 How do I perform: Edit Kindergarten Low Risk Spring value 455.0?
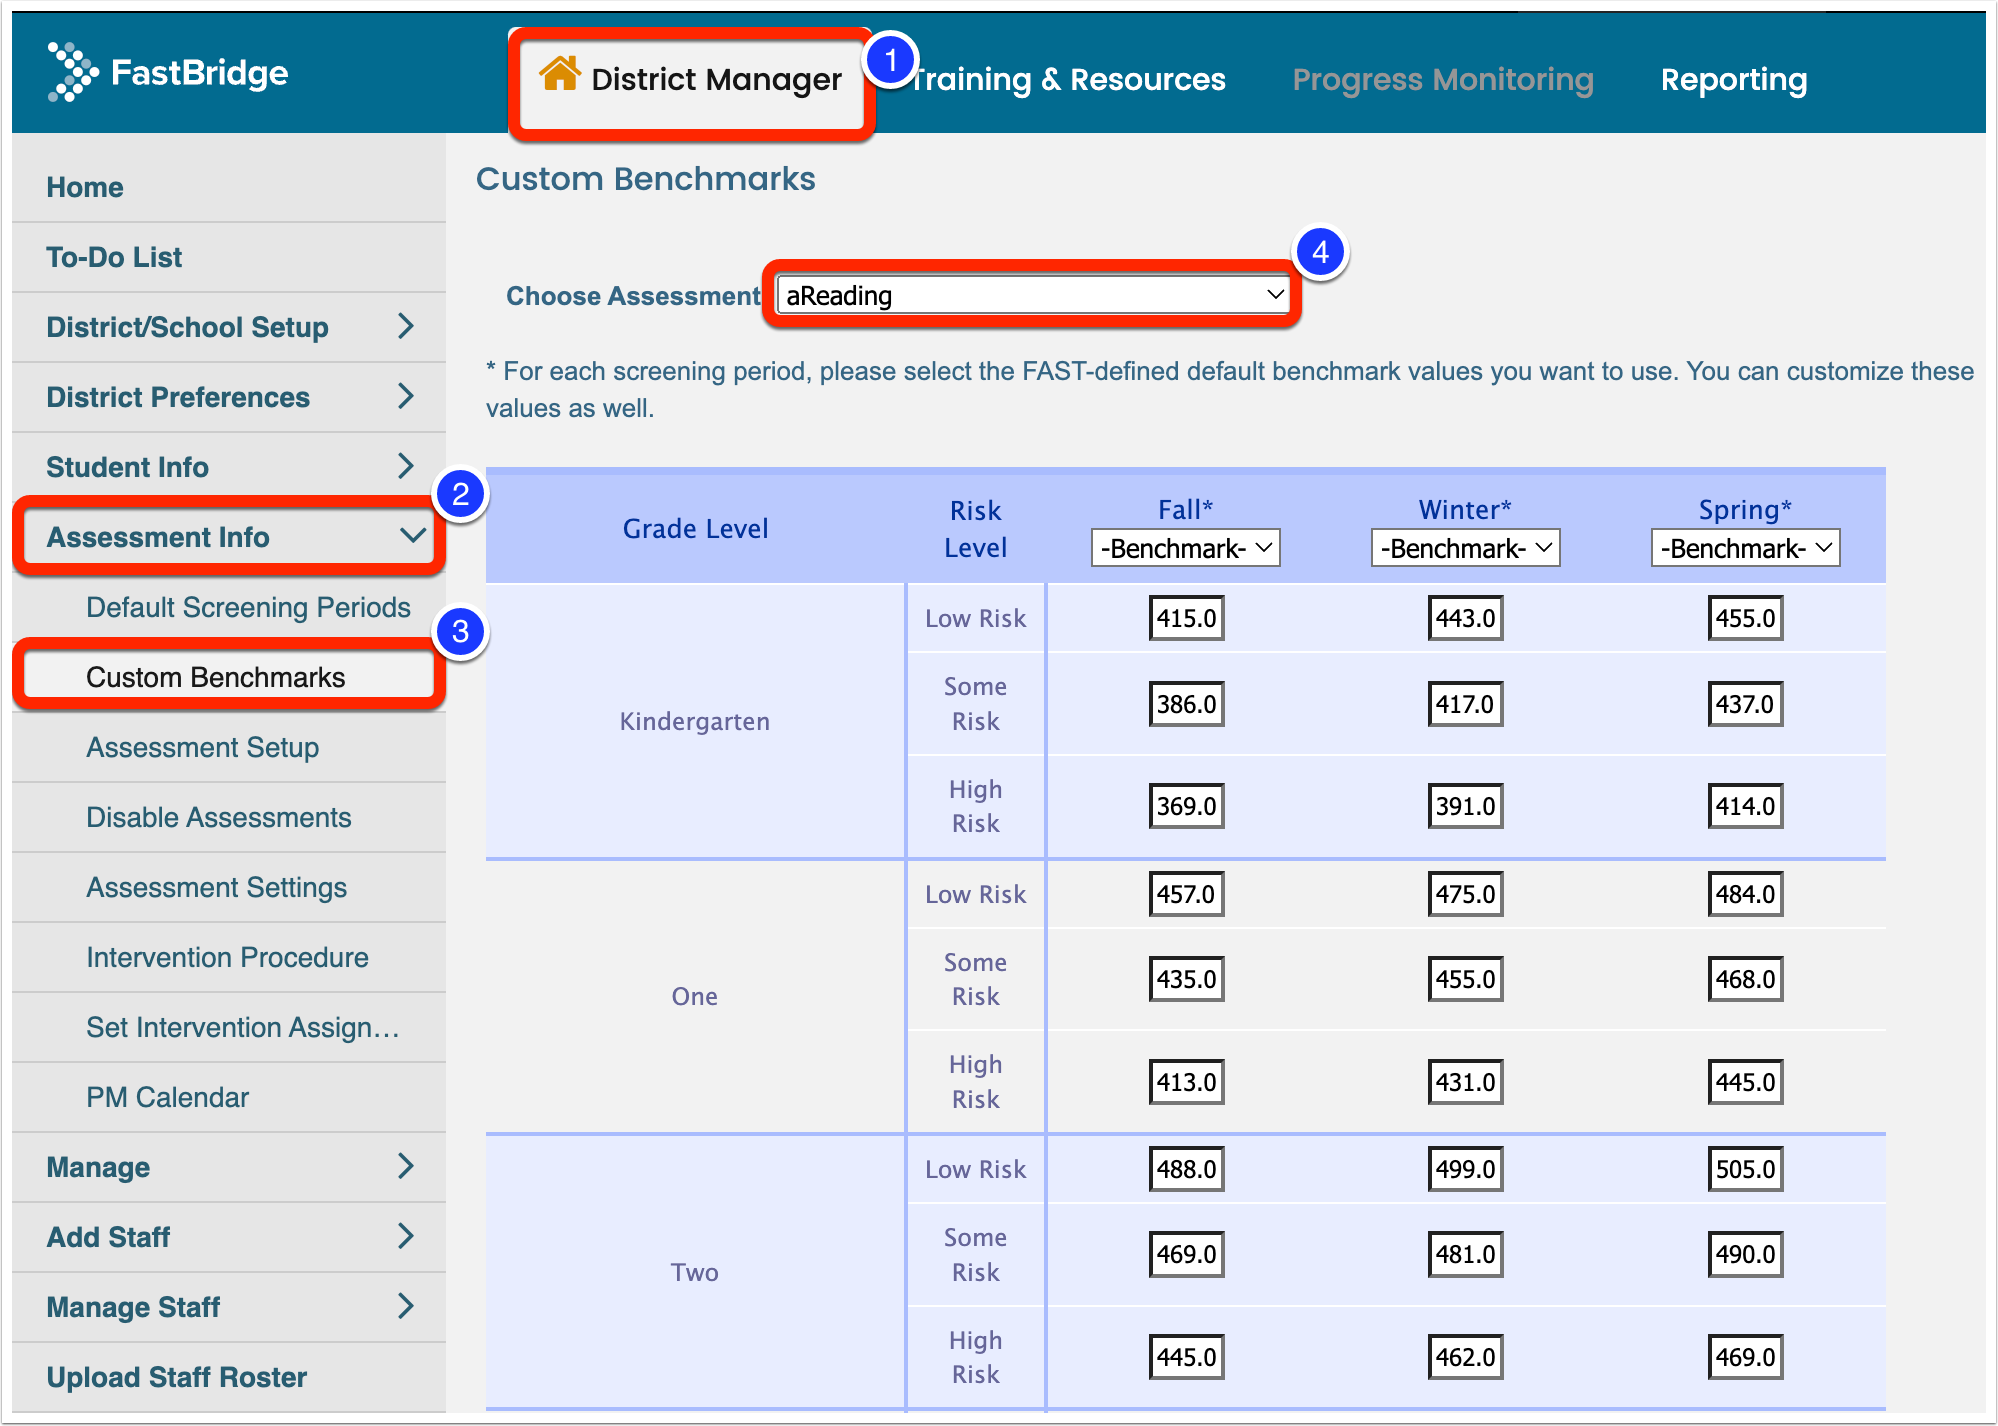1746,618
